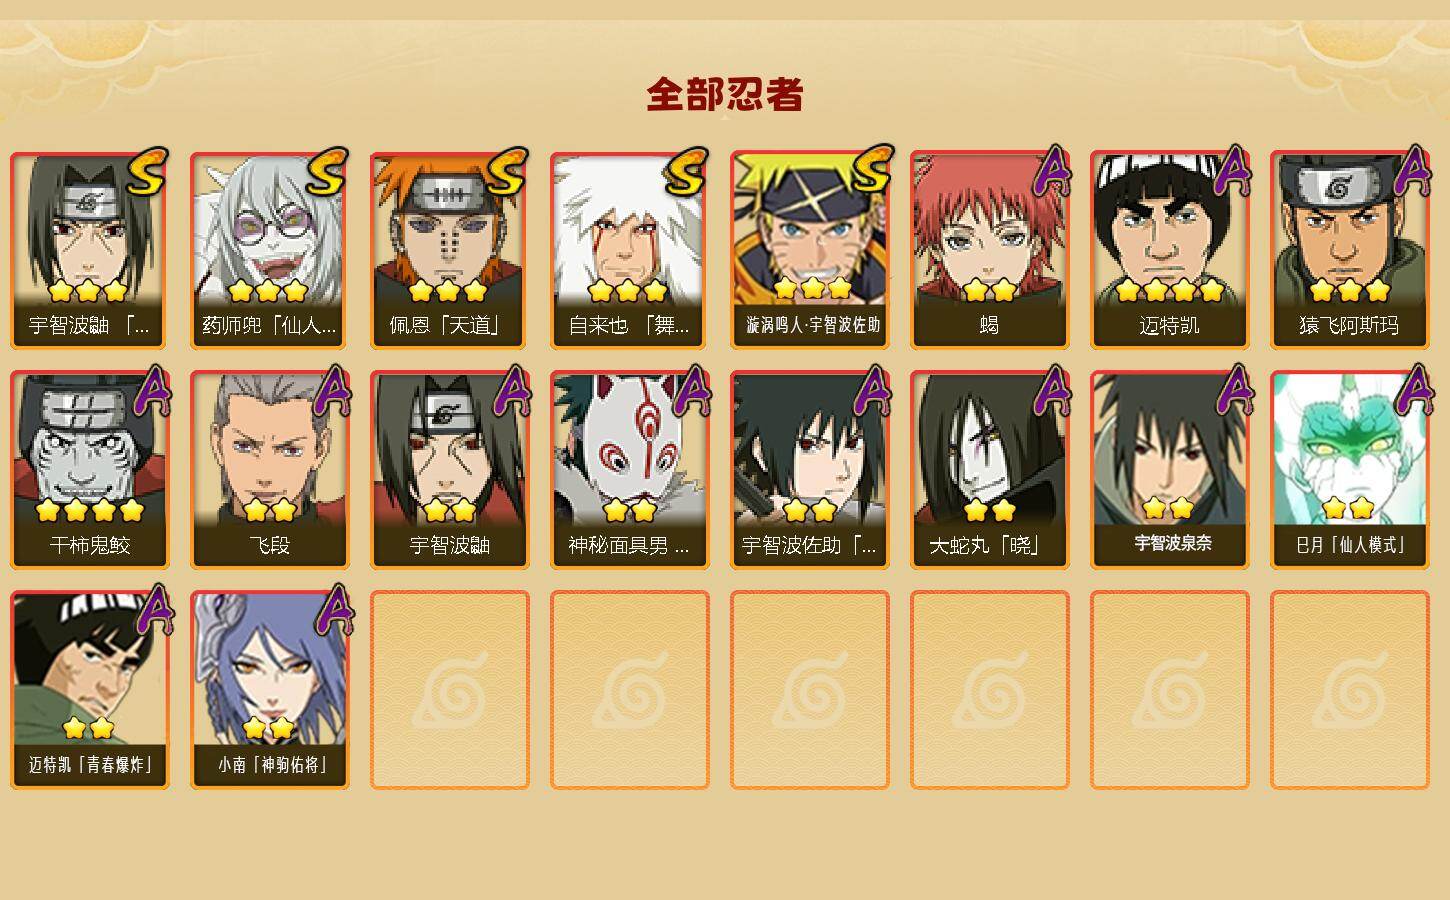Pick the 干柿鬼鲛 ninja card
The height and width of the screenshot is (900, 1450).
point(89,470)
